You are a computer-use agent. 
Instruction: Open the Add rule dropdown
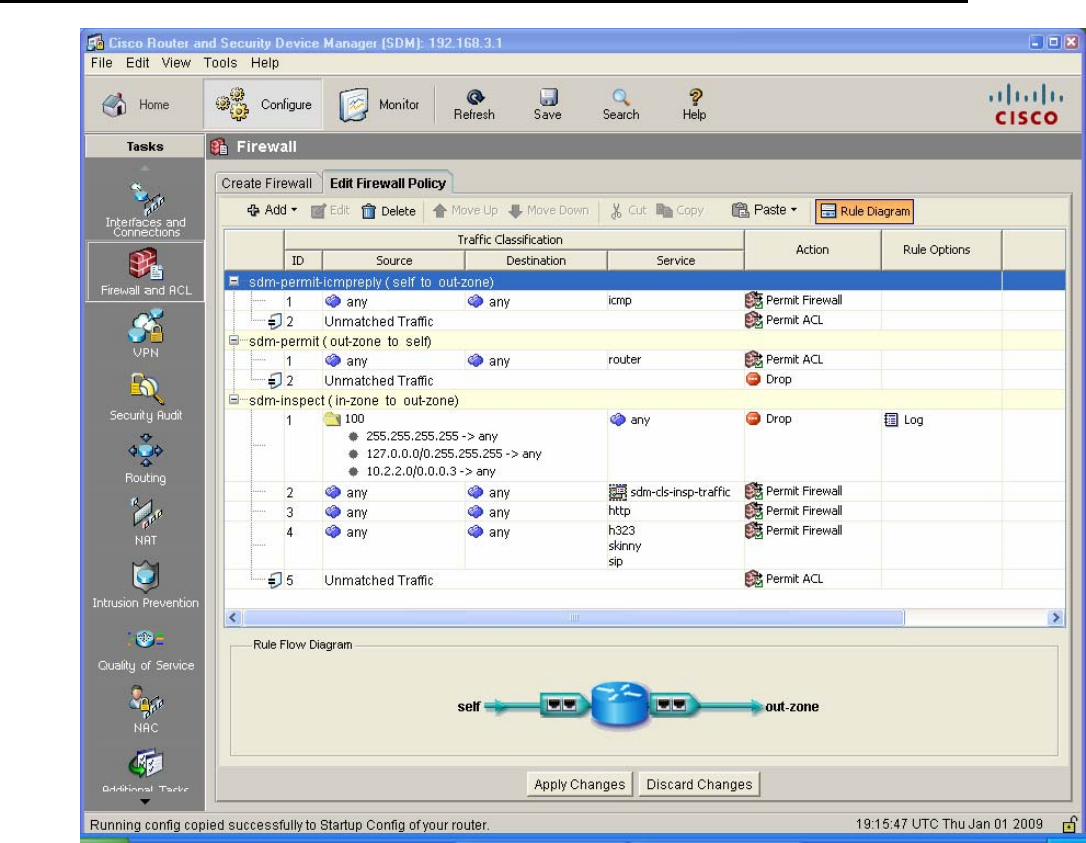click(x=272, y=210)
